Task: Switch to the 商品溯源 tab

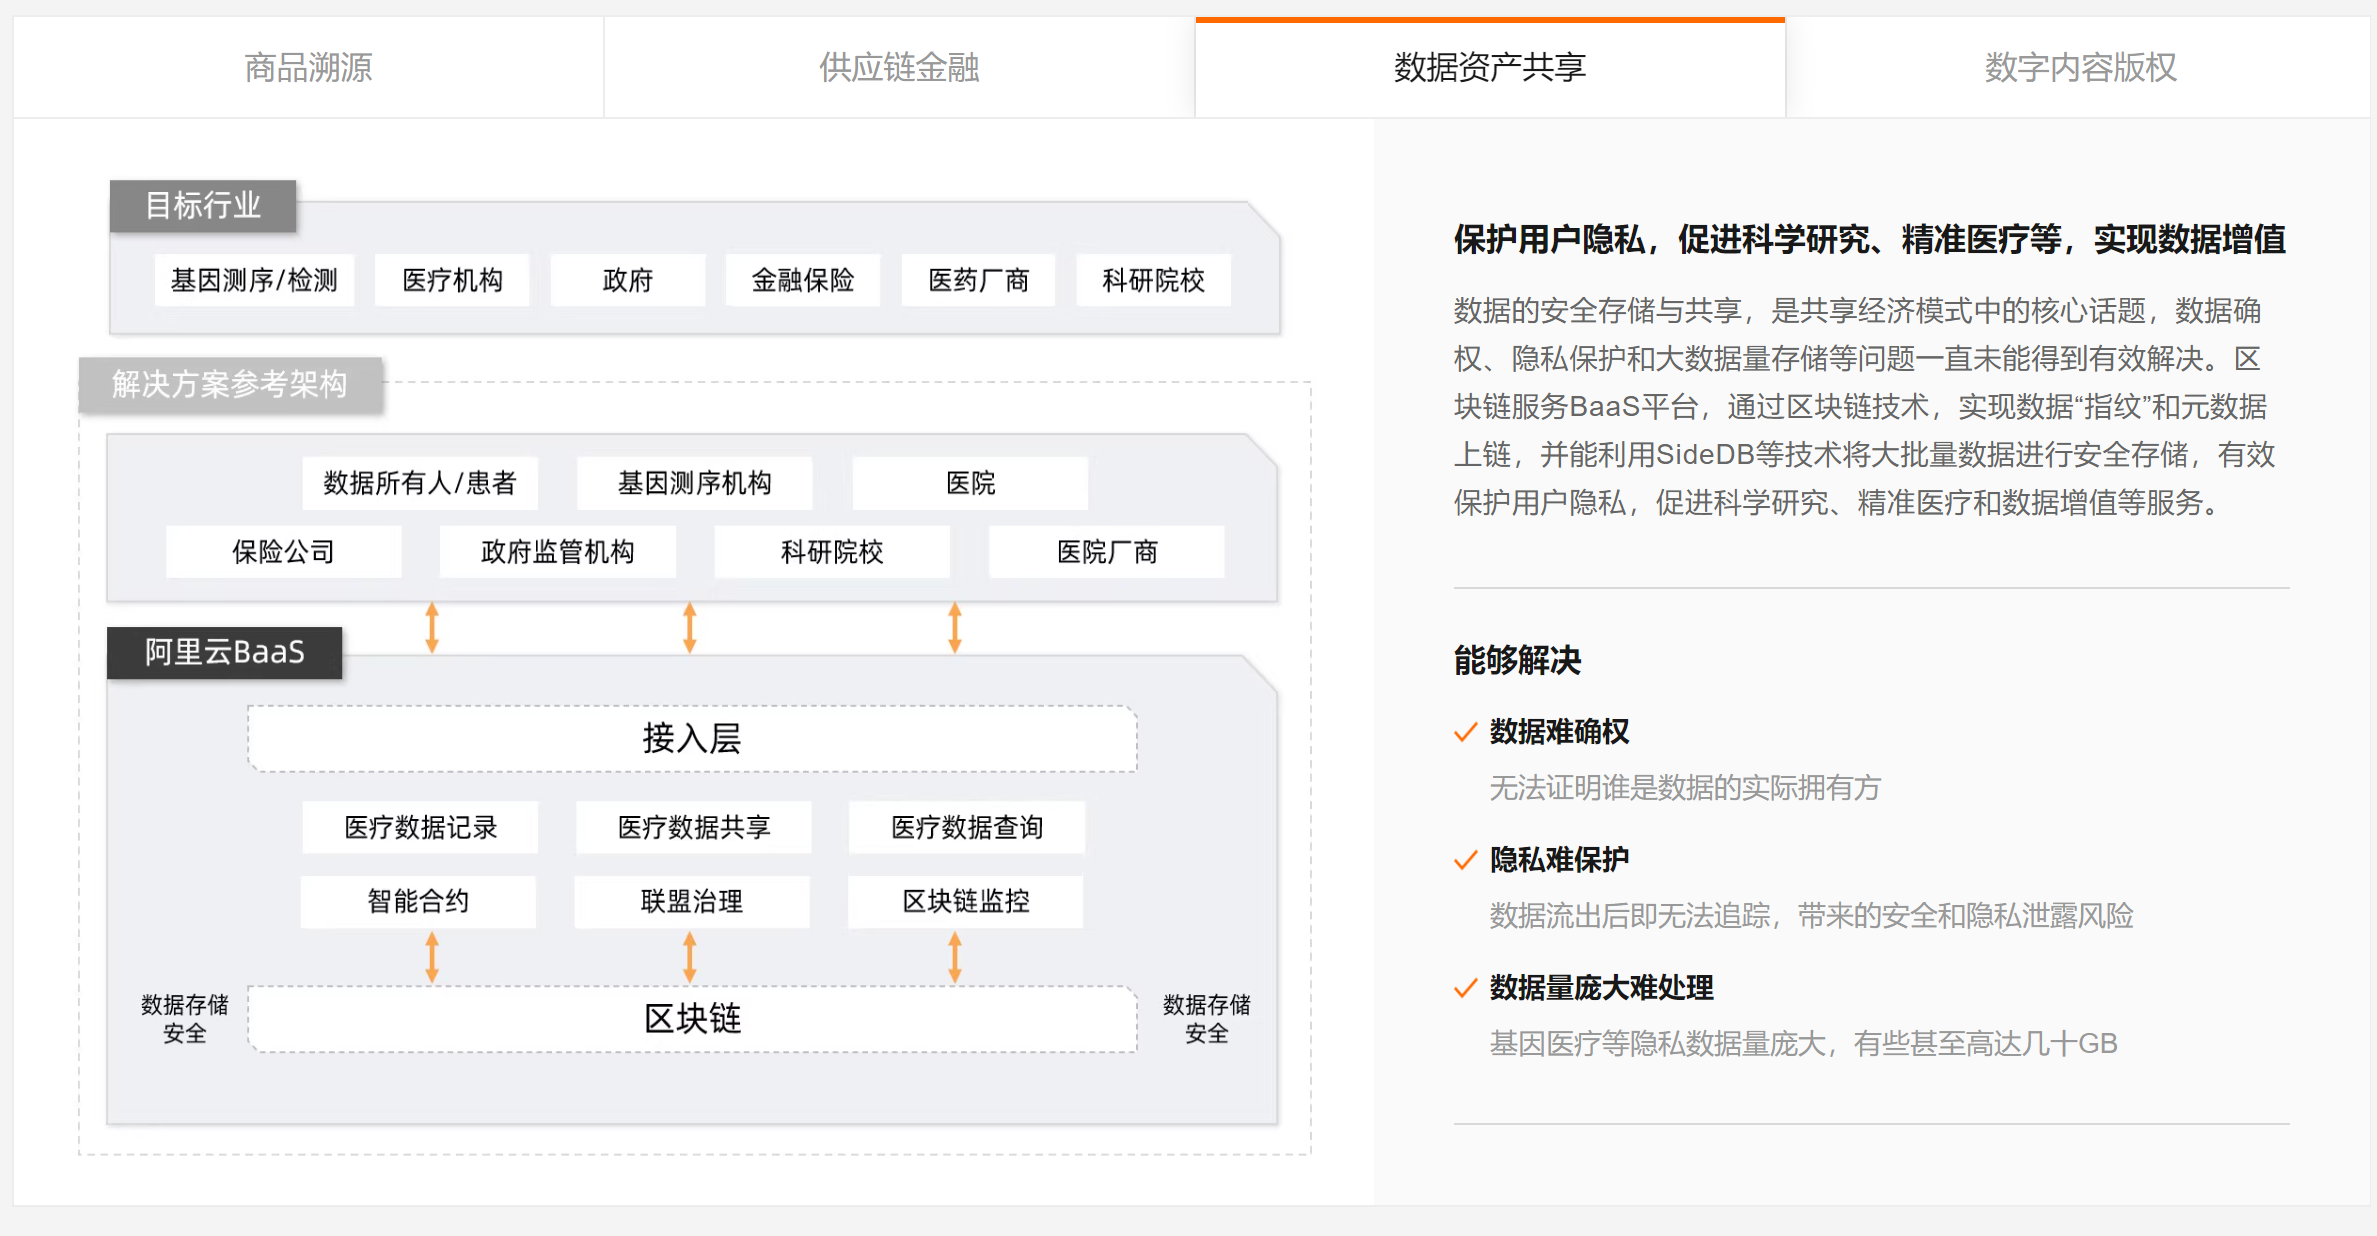Action: (308, 67)
